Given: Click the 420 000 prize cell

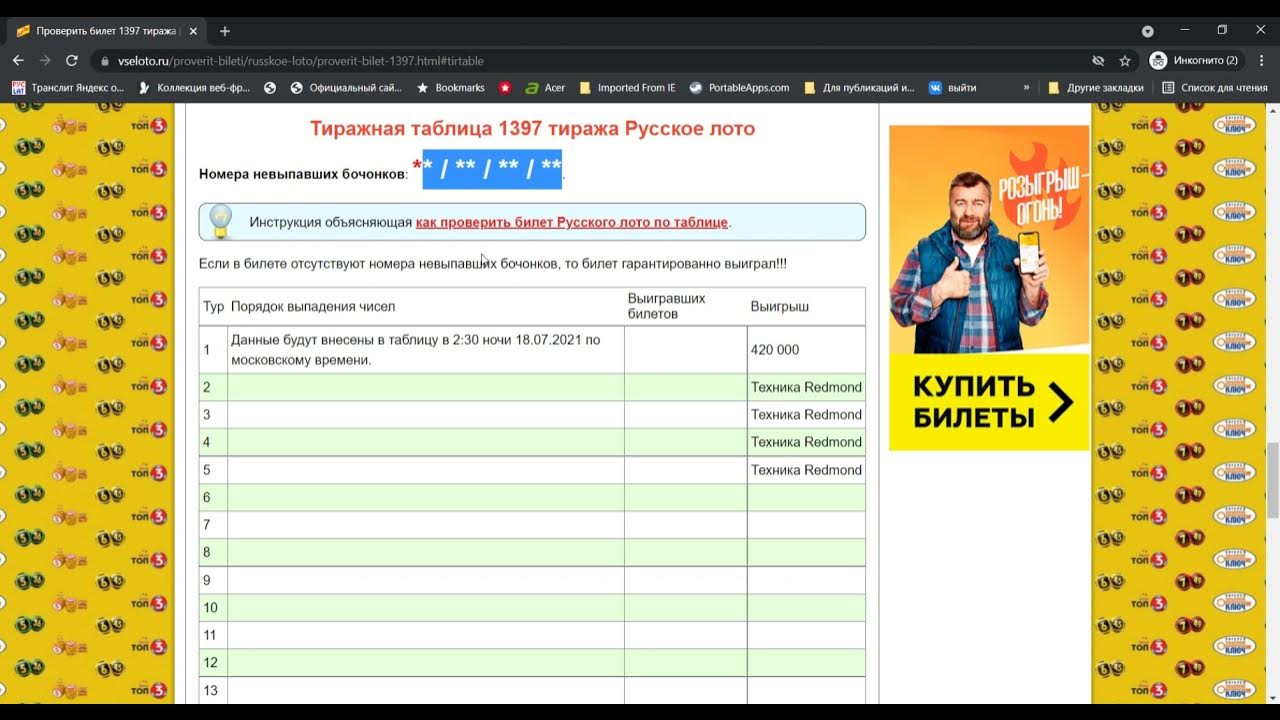Looking at the screenshot, I should coord(806,350).
